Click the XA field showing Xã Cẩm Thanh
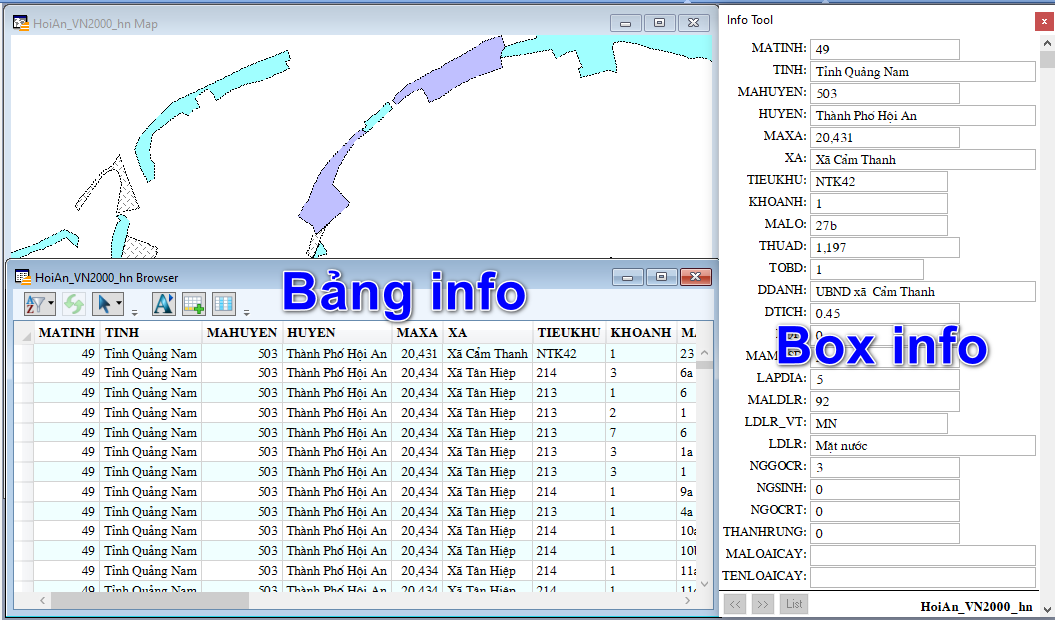 pyautogui.click(x=922, y=160)
